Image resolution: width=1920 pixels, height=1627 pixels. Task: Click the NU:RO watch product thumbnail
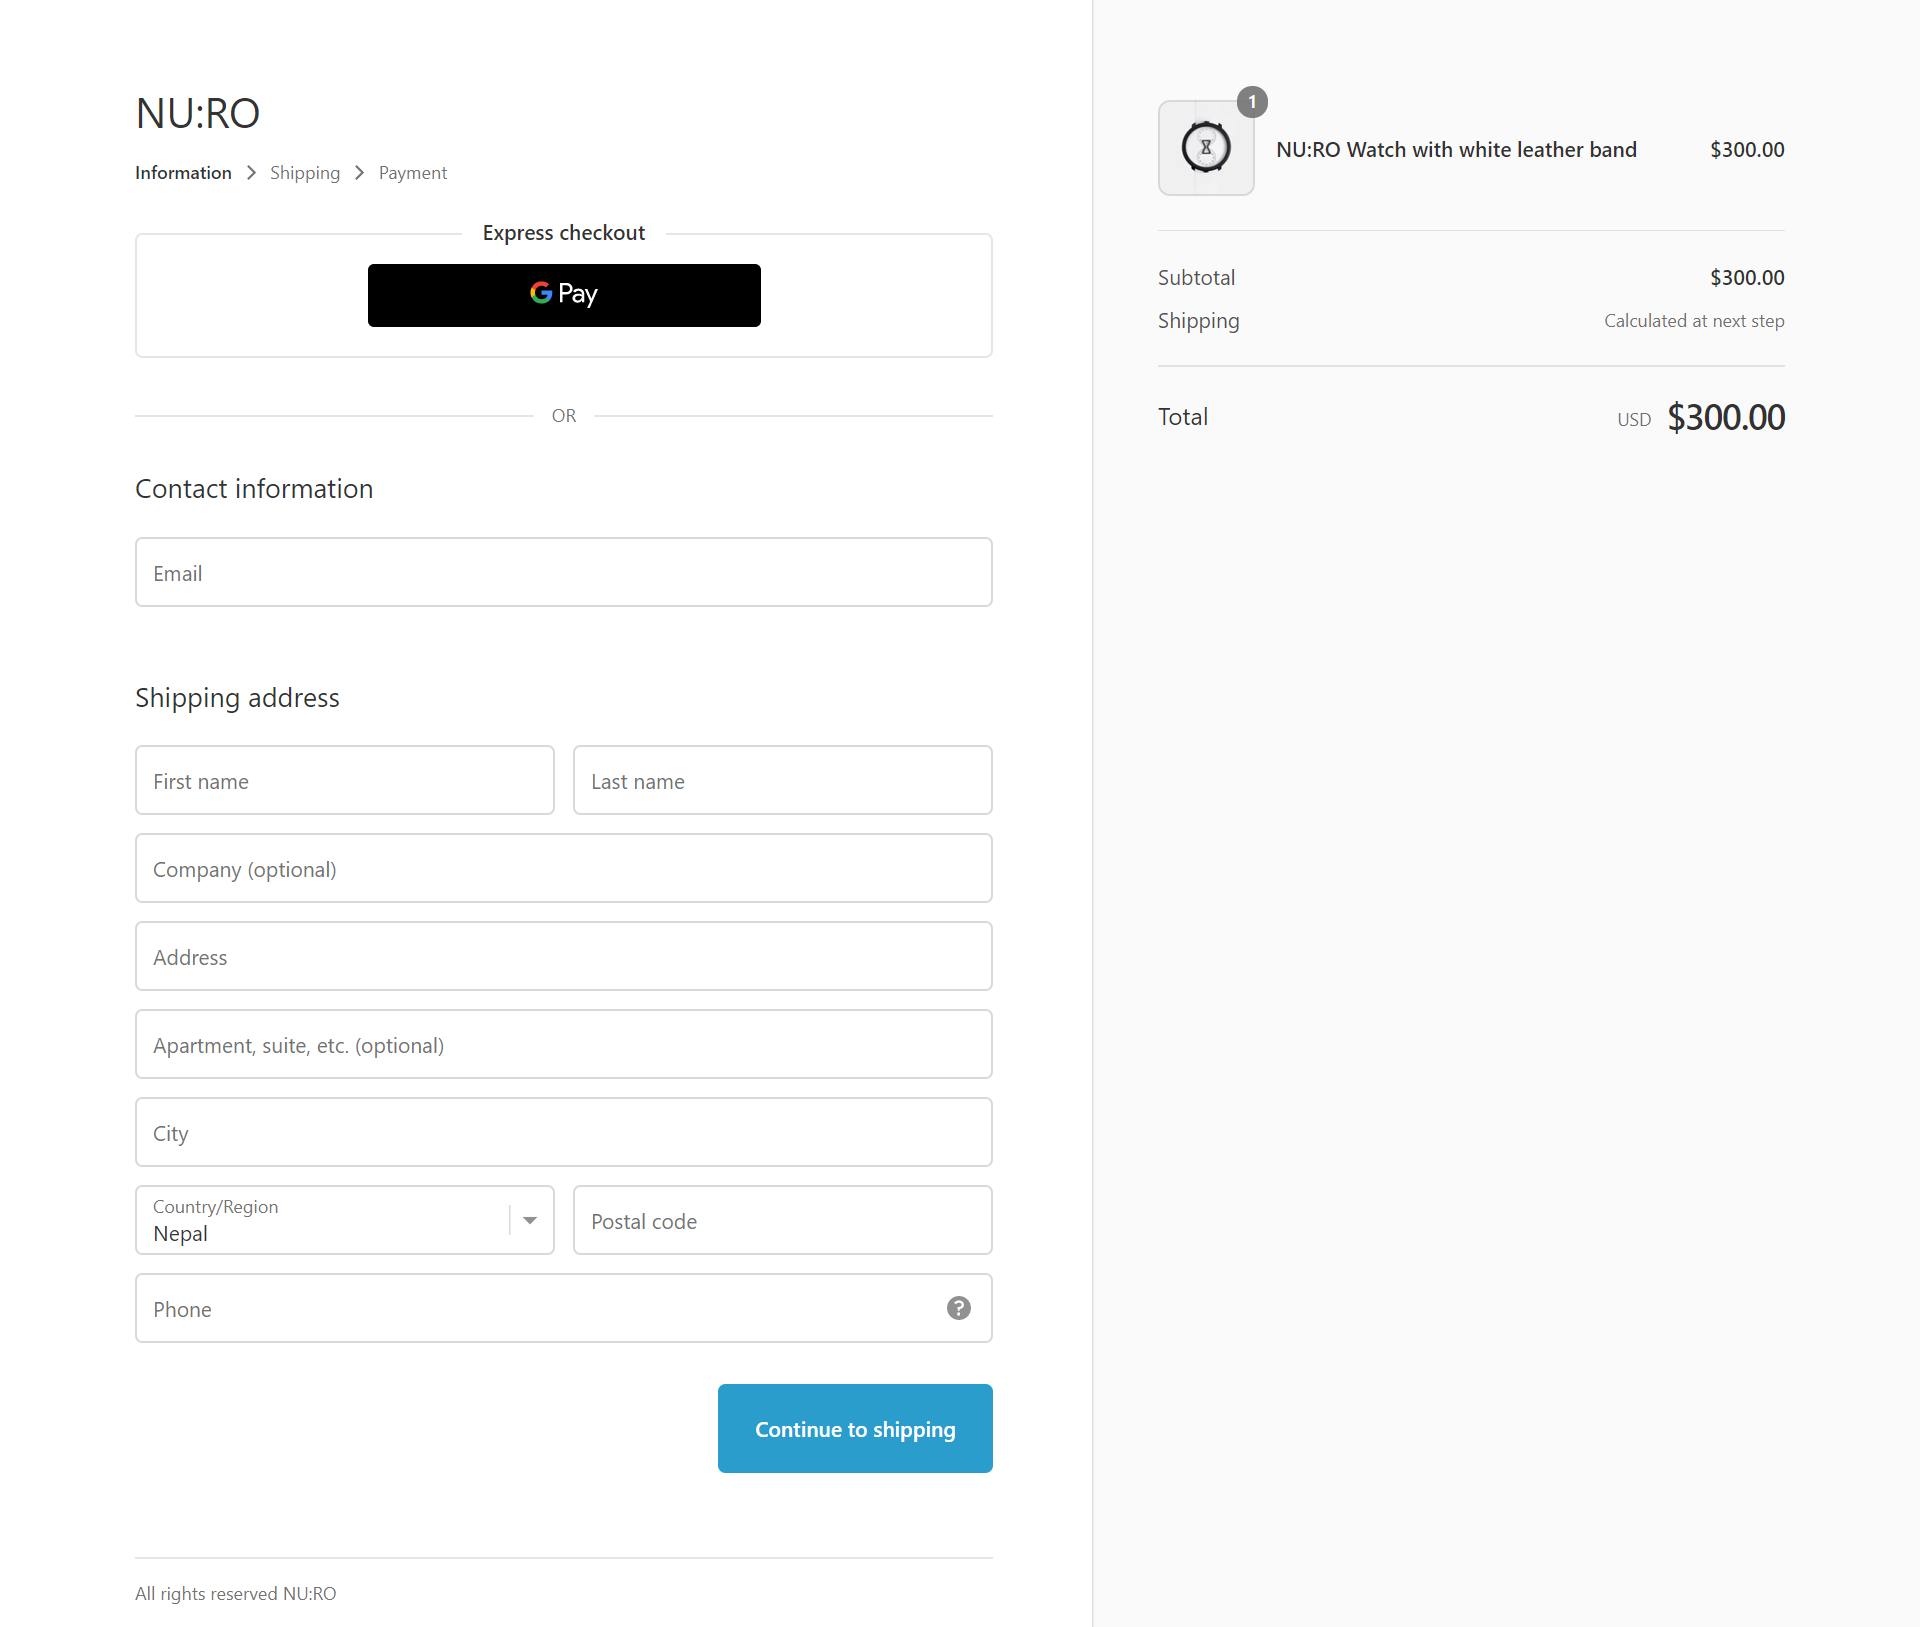(1205, 148)
